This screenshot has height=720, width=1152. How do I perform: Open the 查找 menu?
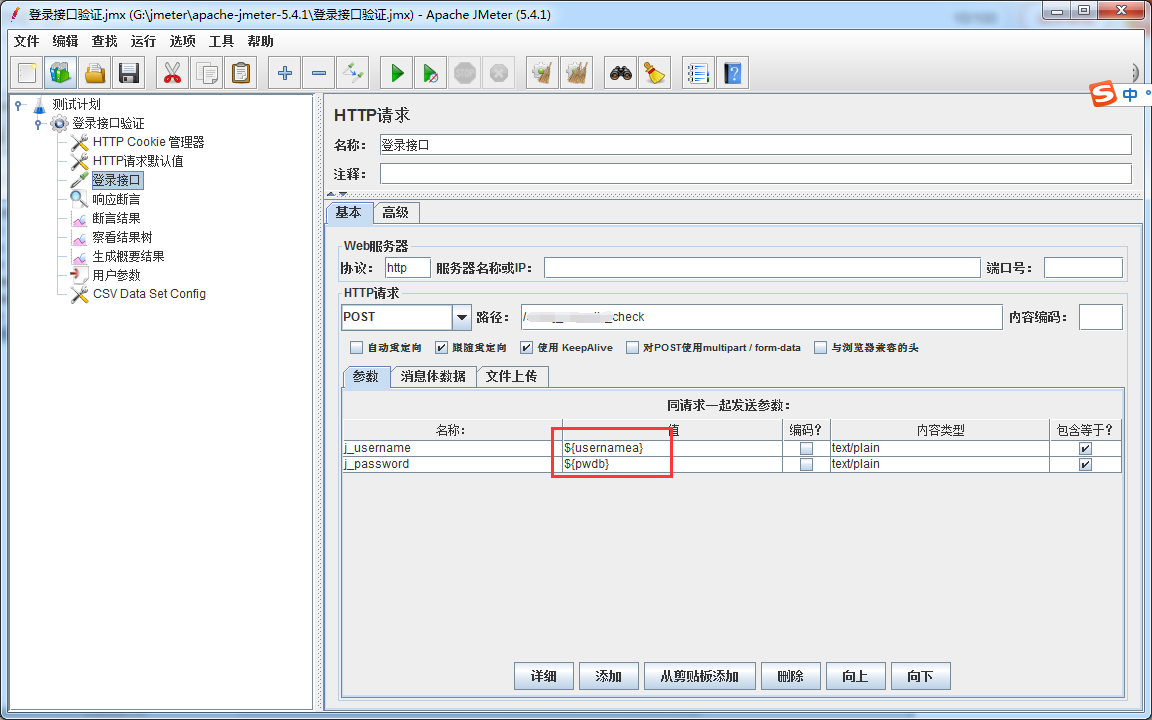[x=104, y=41]
